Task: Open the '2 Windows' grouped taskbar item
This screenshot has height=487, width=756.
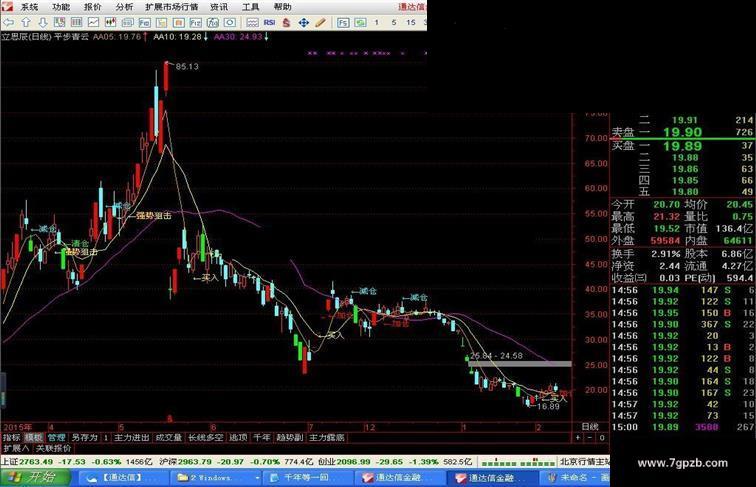Action: [216, 478]
